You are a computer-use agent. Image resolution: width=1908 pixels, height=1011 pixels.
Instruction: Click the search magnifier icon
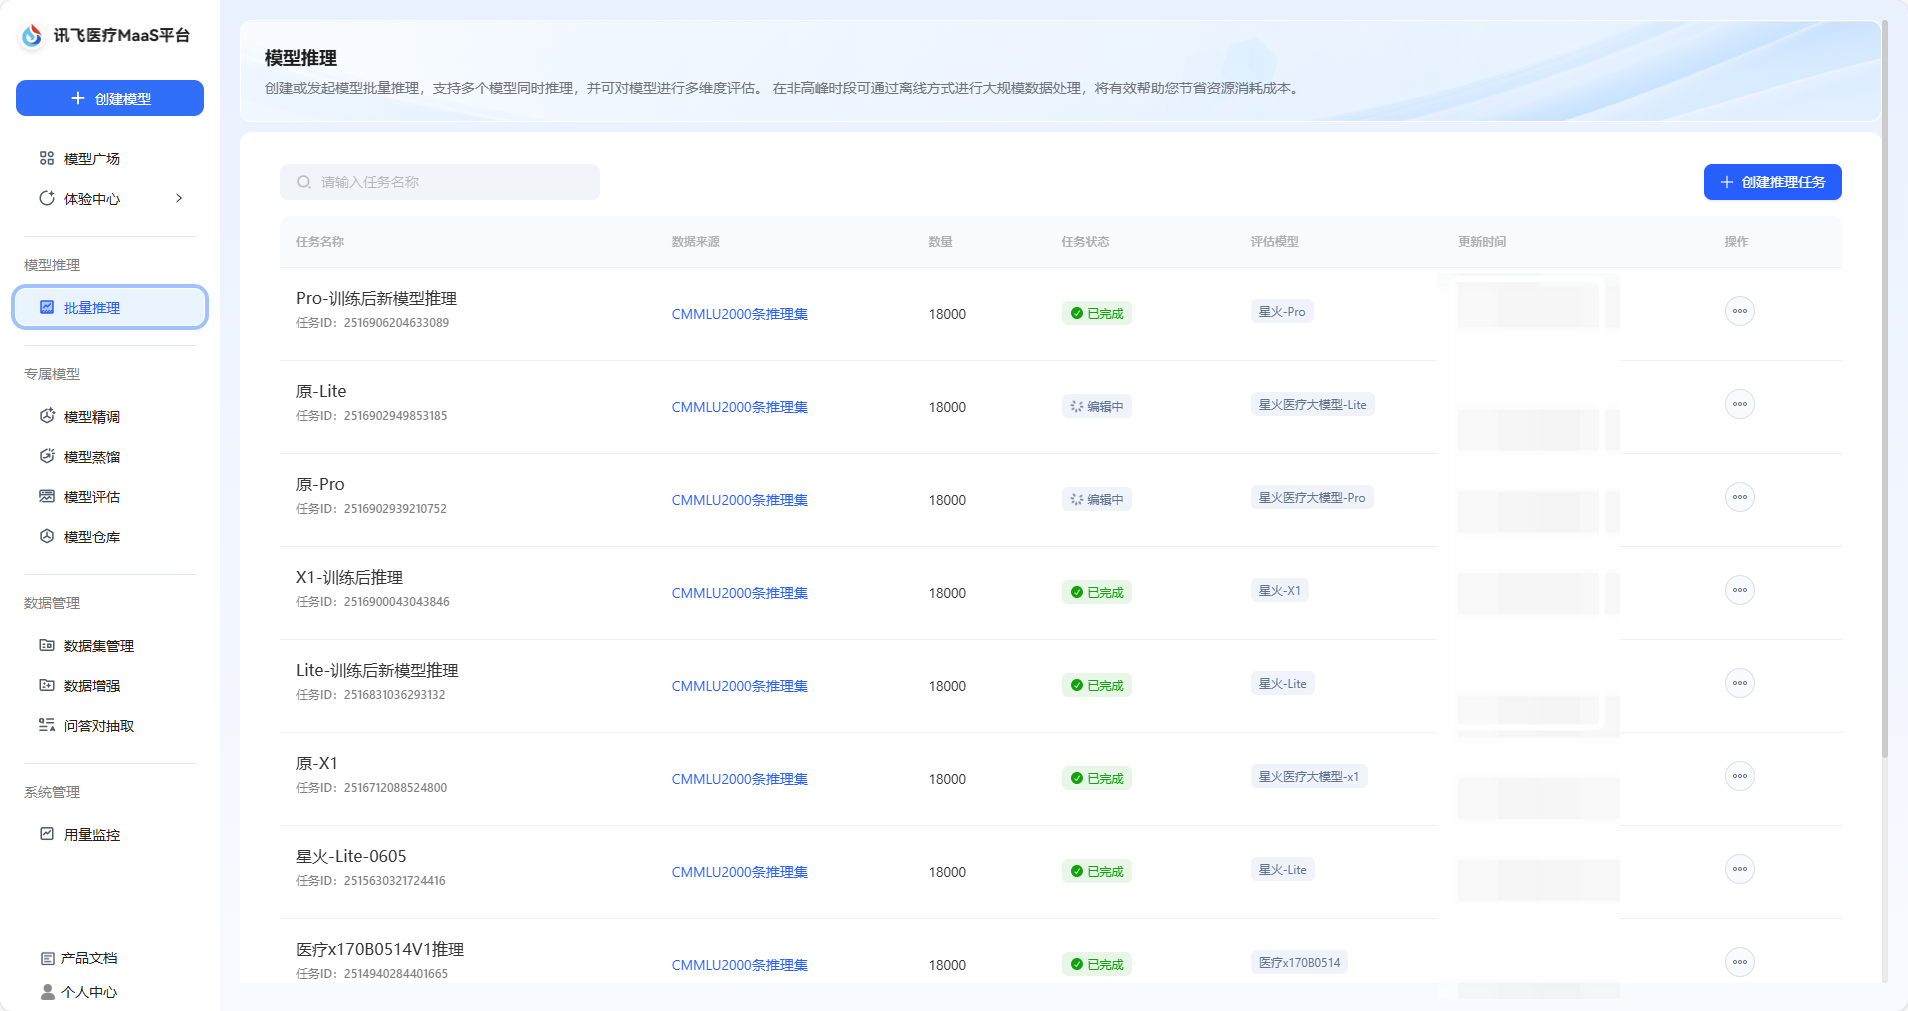304,182
